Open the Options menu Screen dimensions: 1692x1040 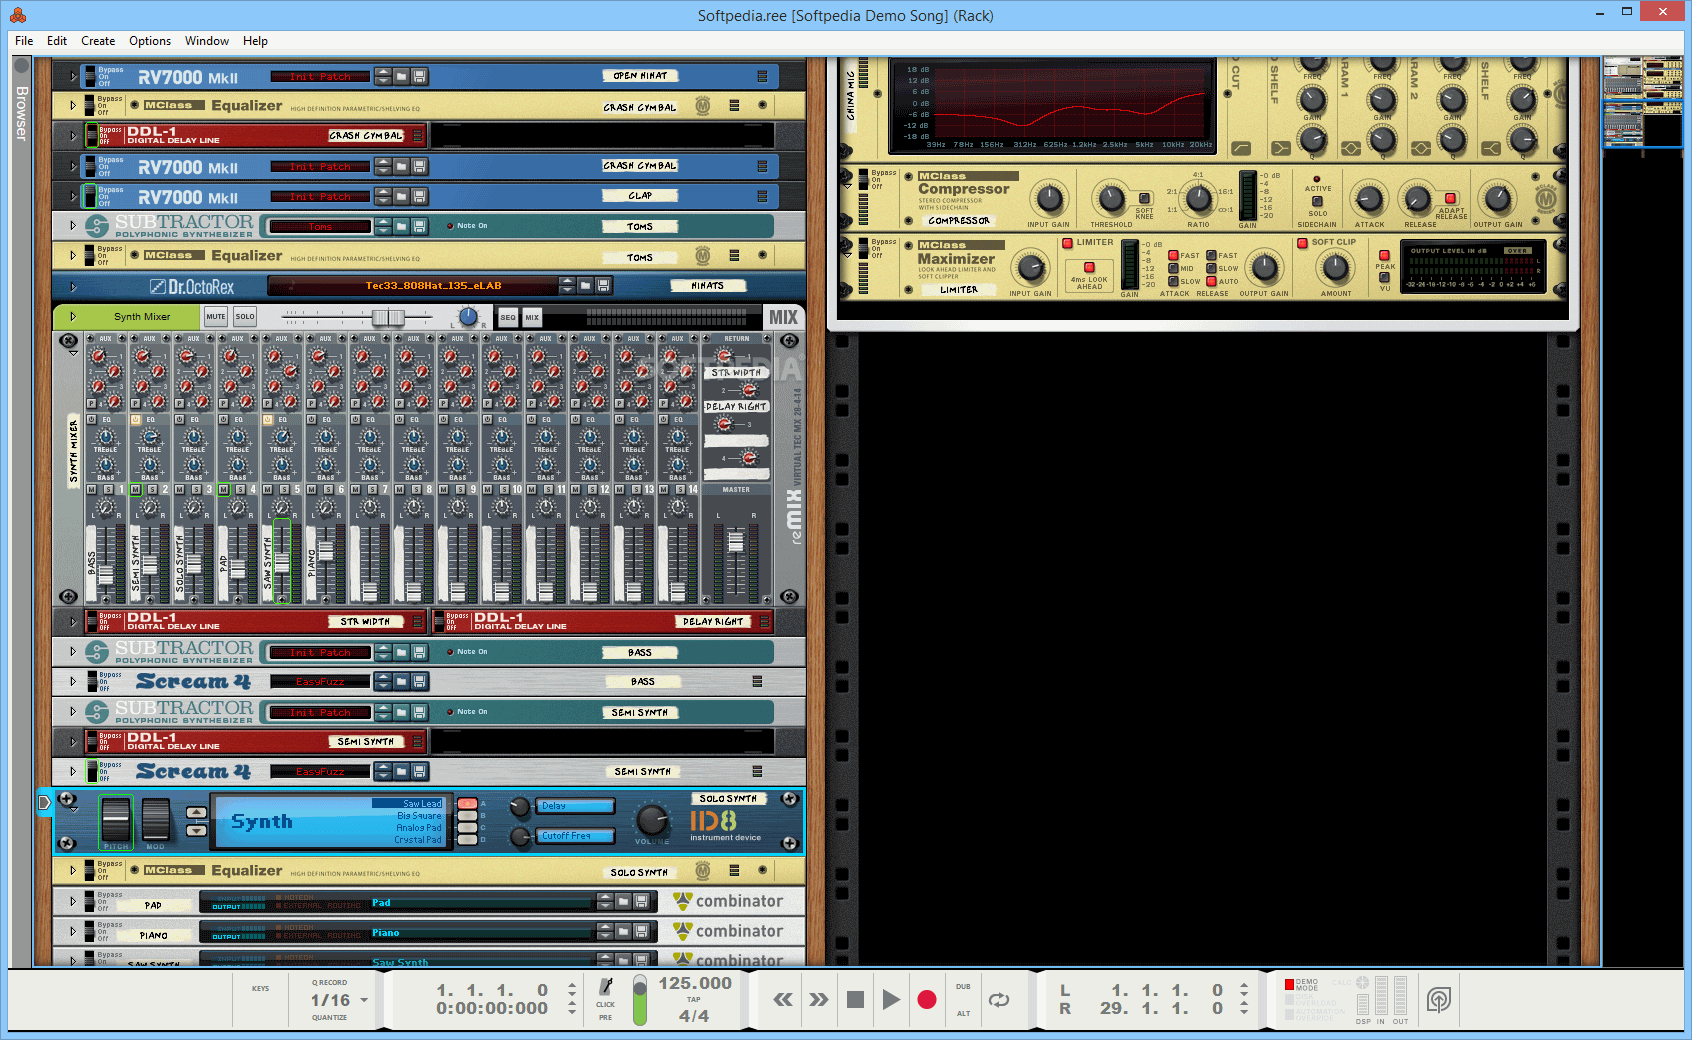(150, 41)
